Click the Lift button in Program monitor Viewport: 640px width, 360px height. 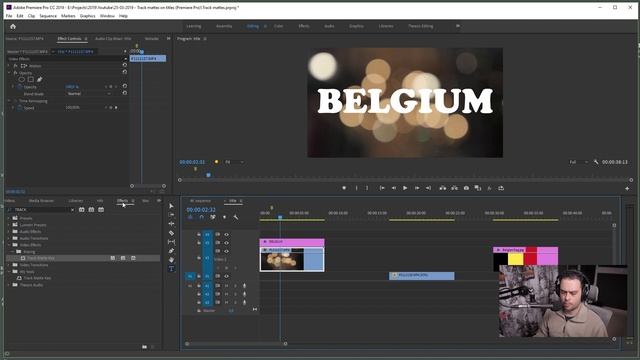[x=442, y=188]
